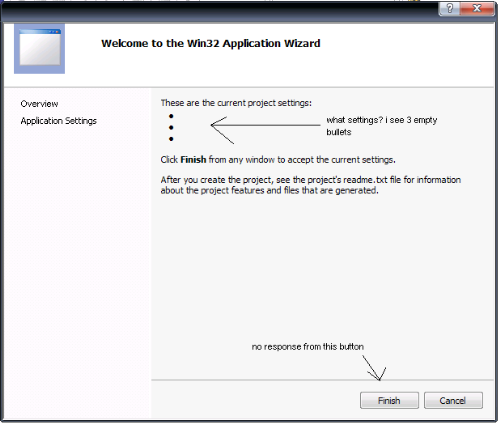Click the help question mark button

[x=449, y=8]
